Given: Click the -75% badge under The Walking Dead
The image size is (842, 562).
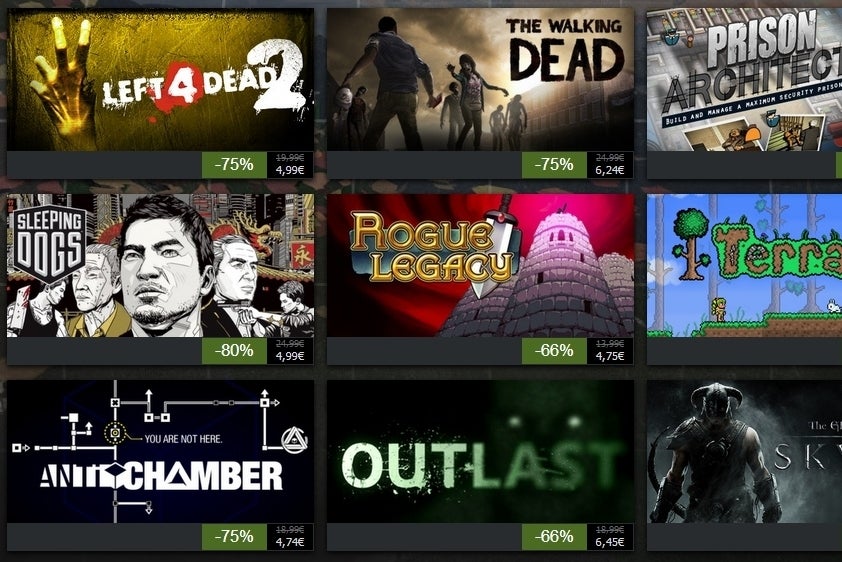Looking at the screenshot, I should [554, 165].
